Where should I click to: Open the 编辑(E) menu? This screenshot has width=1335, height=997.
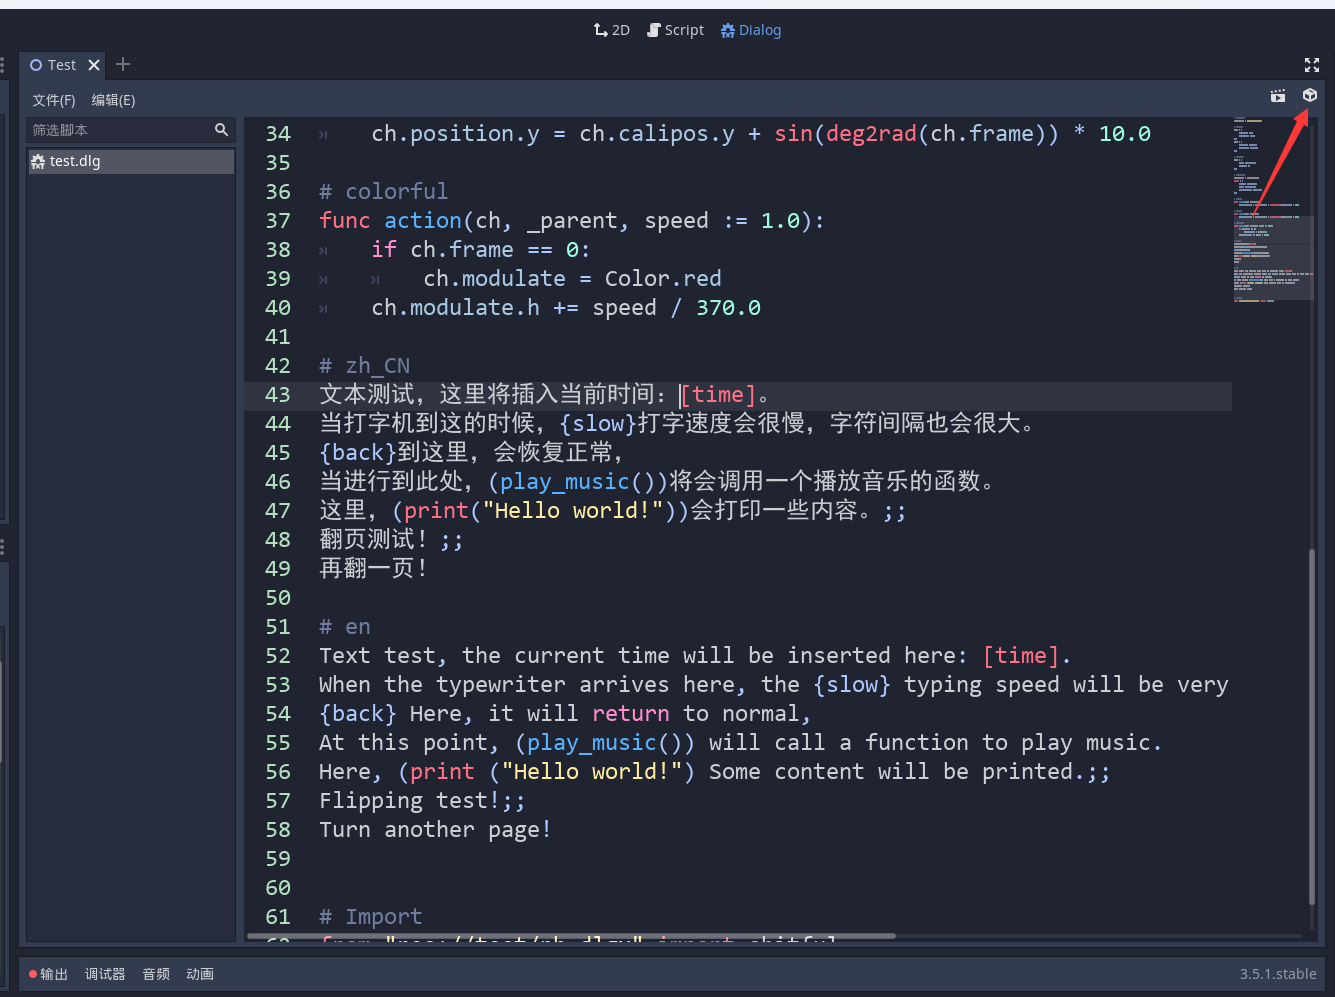[113, 100]
